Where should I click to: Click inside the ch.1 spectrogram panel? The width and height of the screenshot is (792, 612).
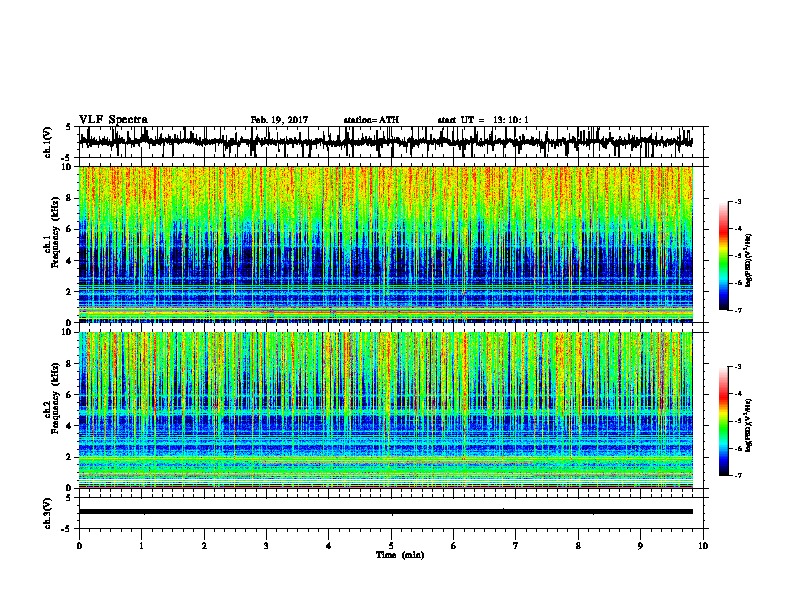(x=385, y=244)
